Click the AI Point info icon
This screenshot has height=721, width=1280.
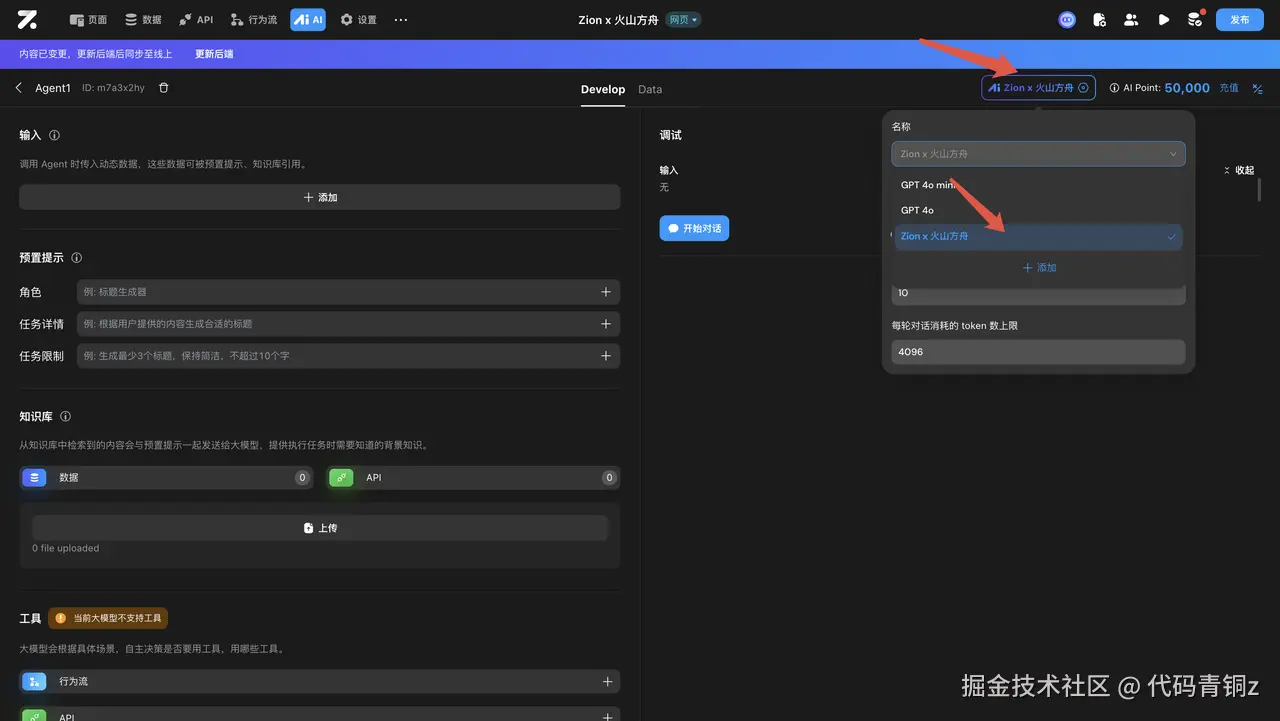click(1115, 88)
